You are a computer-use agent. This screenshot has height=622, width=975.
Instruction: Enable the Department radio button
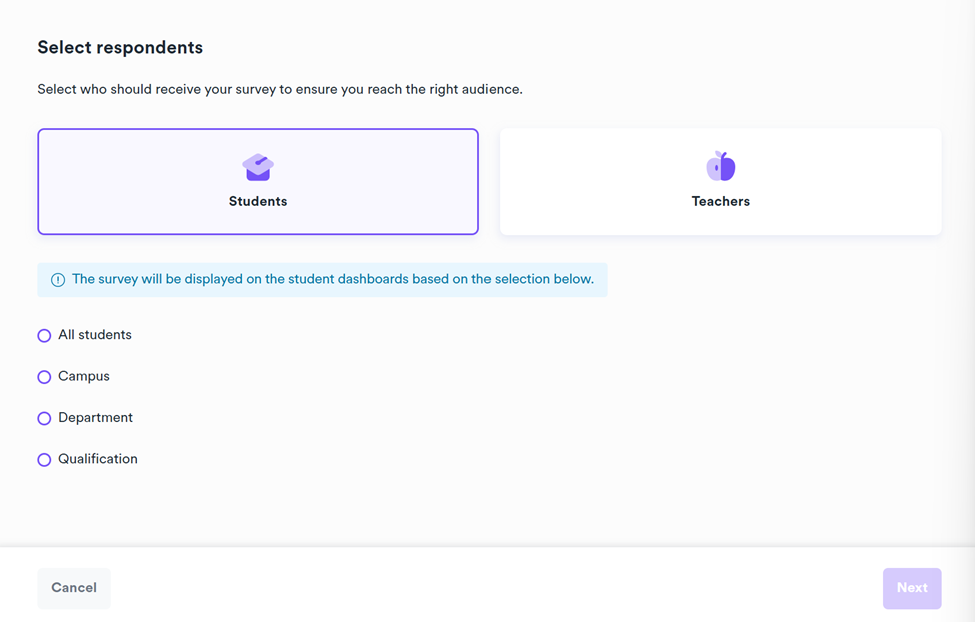point(44,419)
